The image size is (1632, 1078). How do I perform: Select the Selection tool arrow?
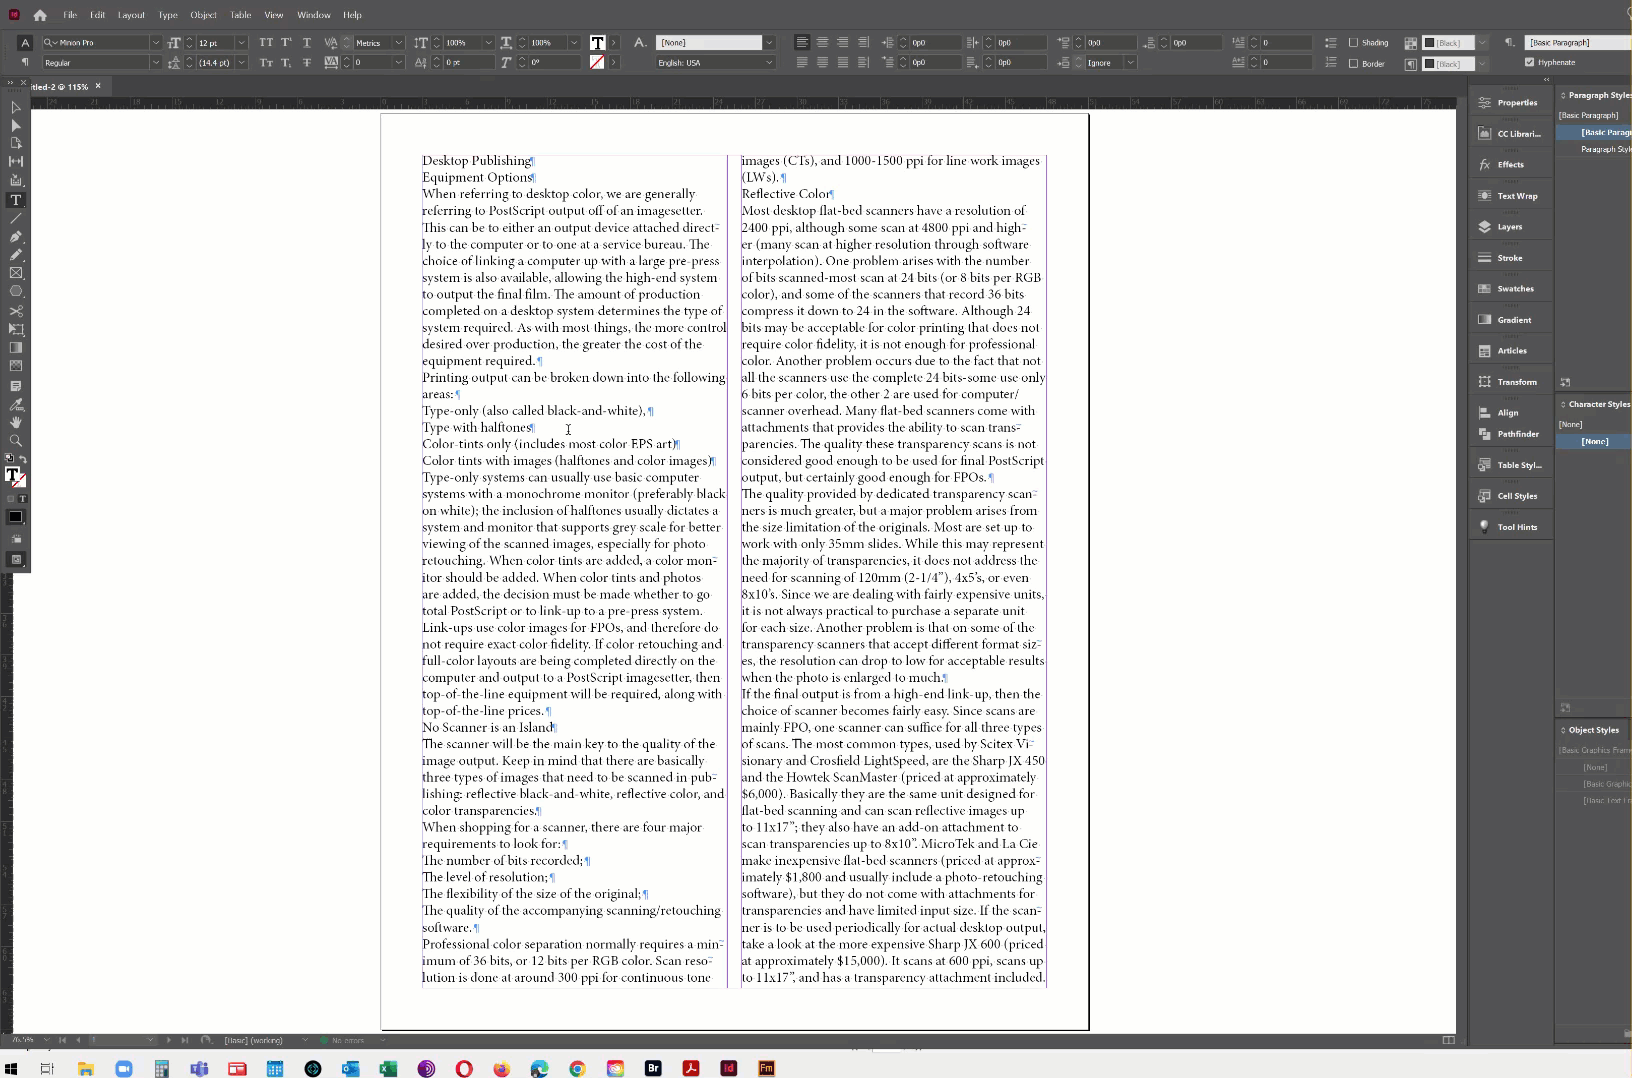click(x=15, y=107)
